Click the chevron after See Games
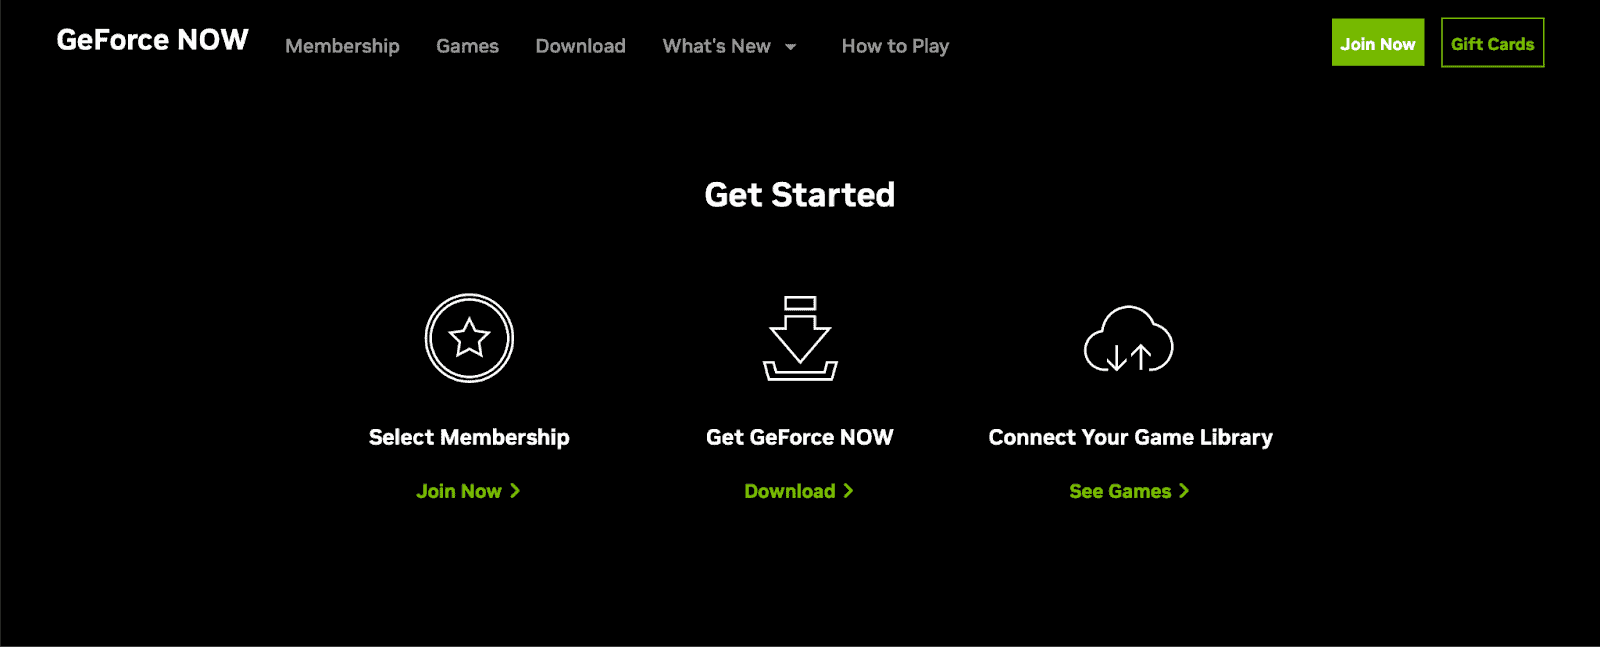 click(1184, 491)
